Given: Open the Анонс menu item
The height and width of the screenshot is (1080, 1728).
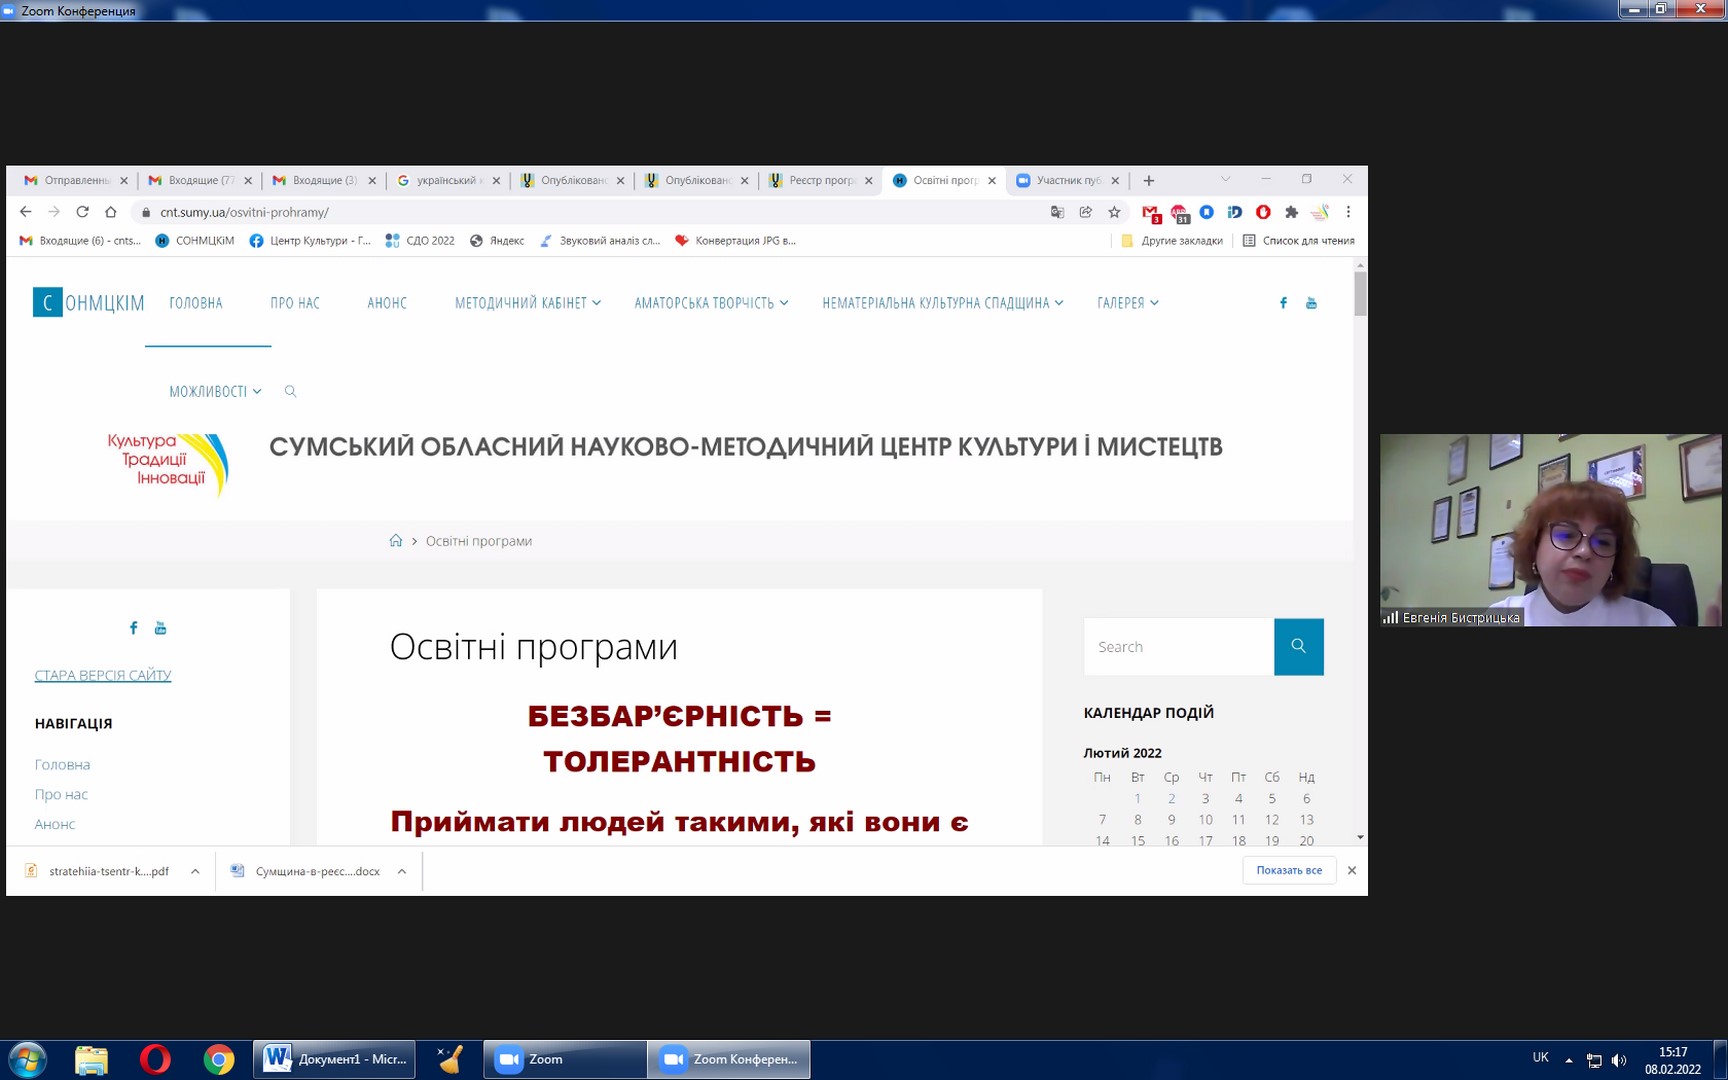Looking at the screenshot, I should coord(387,303).
